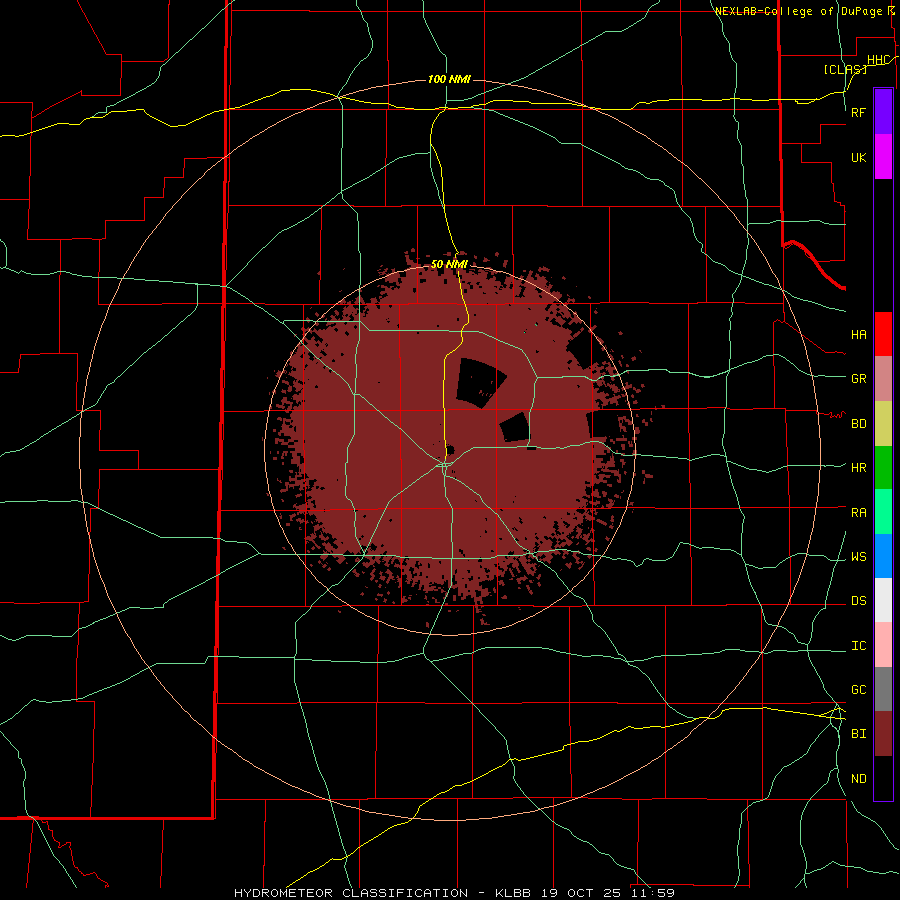
Task: Select the GR pink legend swatch
Action: [883, 379]
